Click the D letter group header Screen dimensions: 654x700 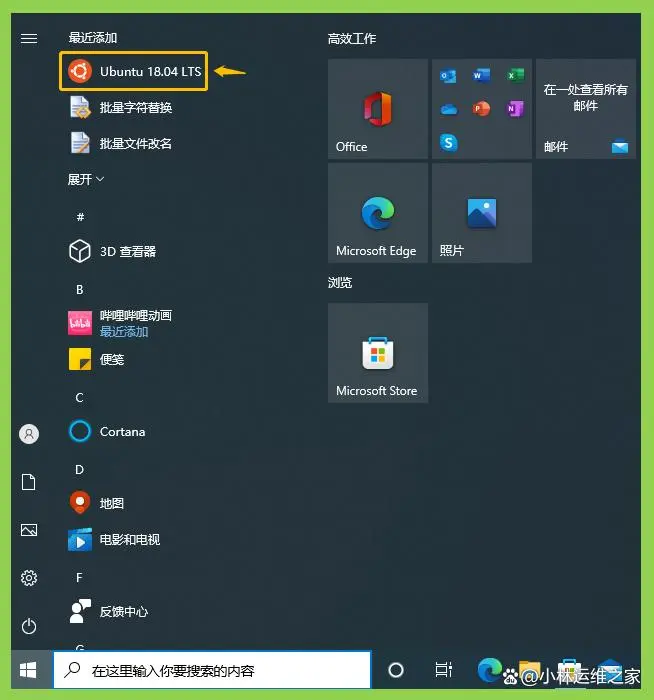[79, 470]
